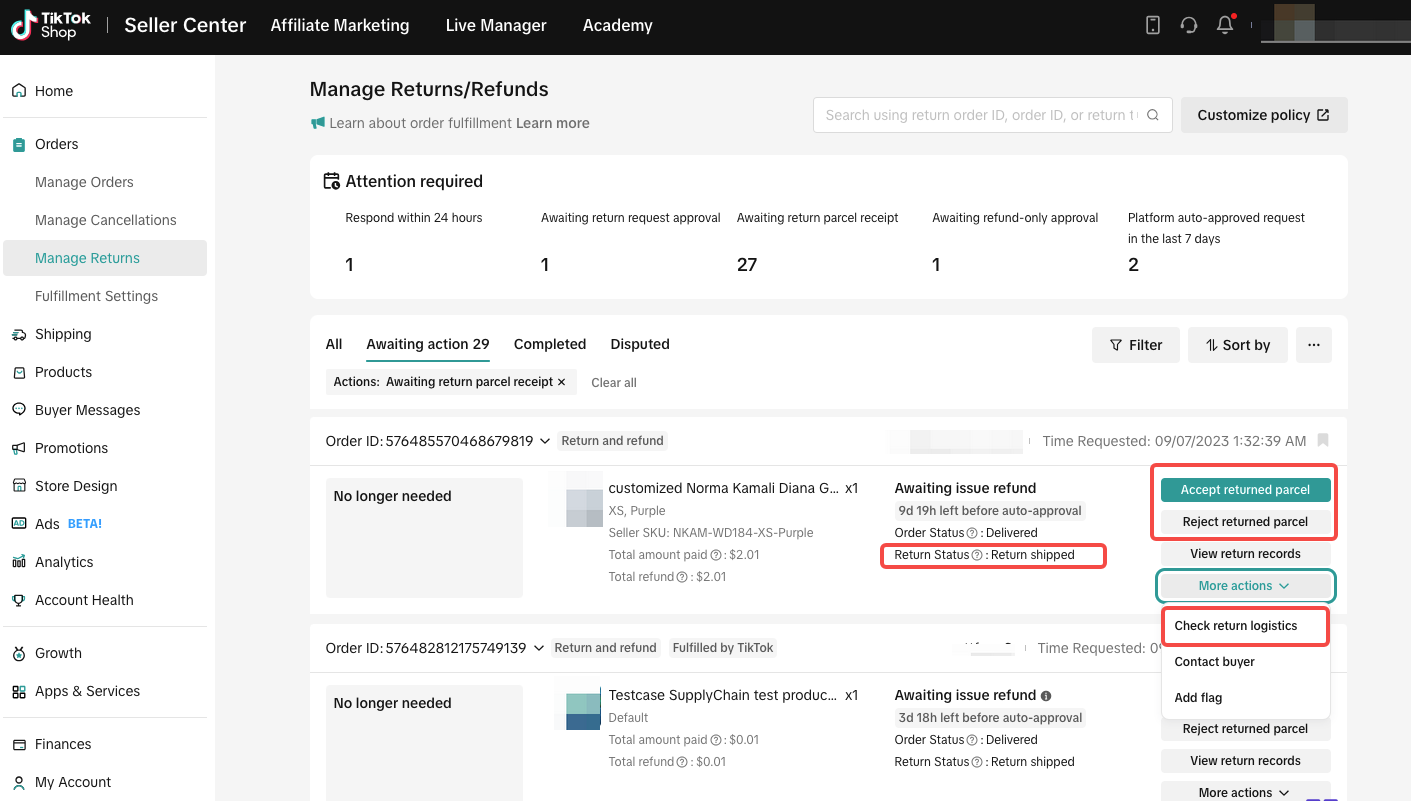Click the return order search field
This screenshot has width=1411, height=801.
980,115
